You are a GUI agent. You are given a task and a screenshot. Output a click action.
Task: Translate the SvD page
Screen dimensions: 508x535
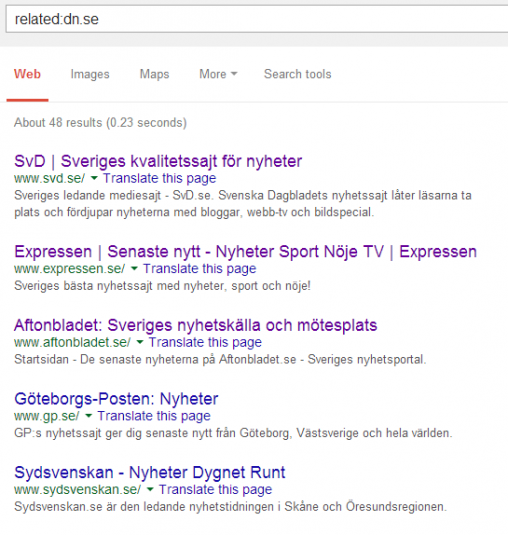point(160,178)
